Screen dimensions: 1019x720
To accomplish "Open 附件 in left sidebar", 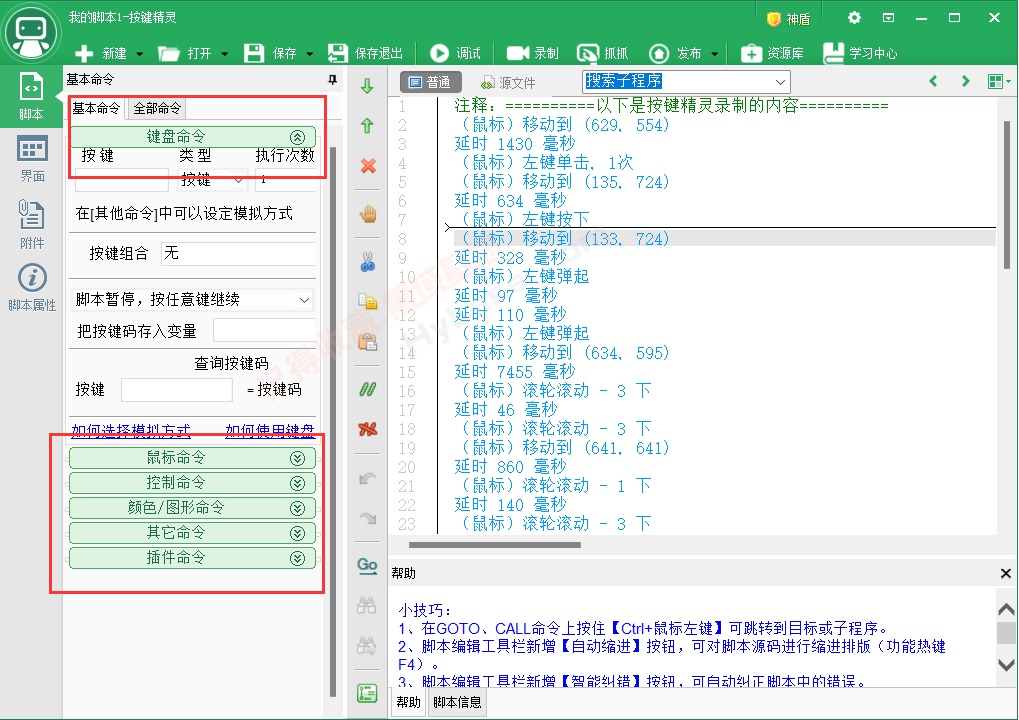I will coord(32,225).
